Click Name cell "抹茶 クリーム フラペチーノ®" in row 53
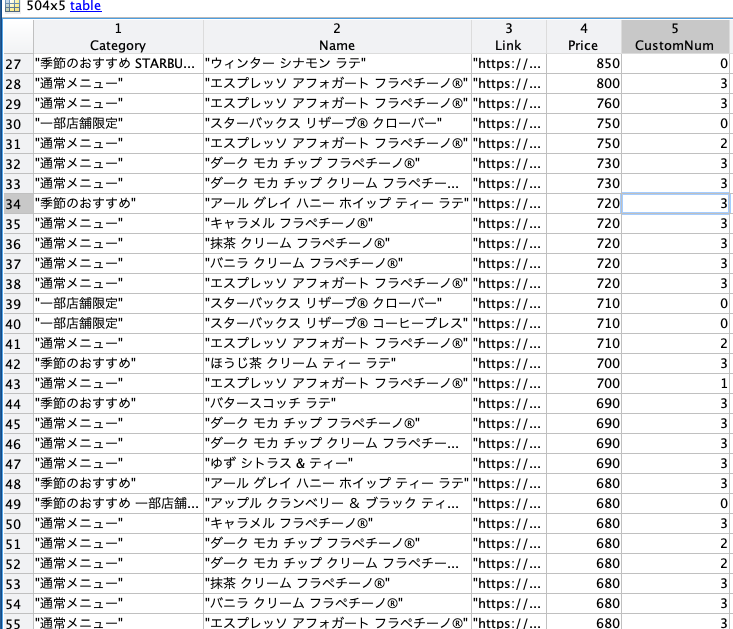Image resolution: width=733 pixels, height=629 pixels. [337, 584]
